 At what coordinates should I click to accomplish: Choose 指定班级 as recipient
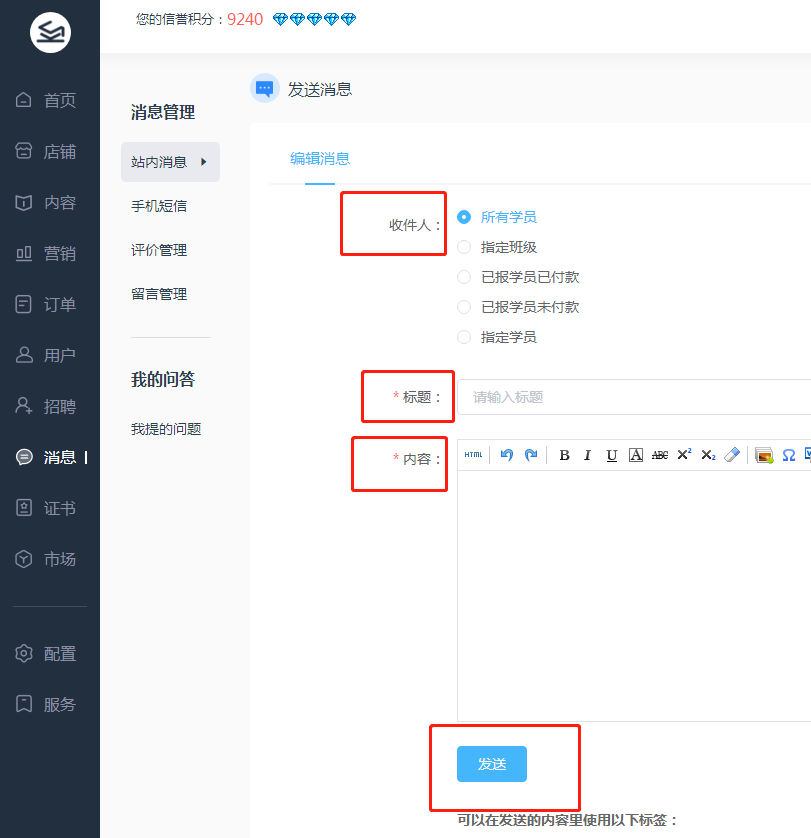click(x=464, y=247)
